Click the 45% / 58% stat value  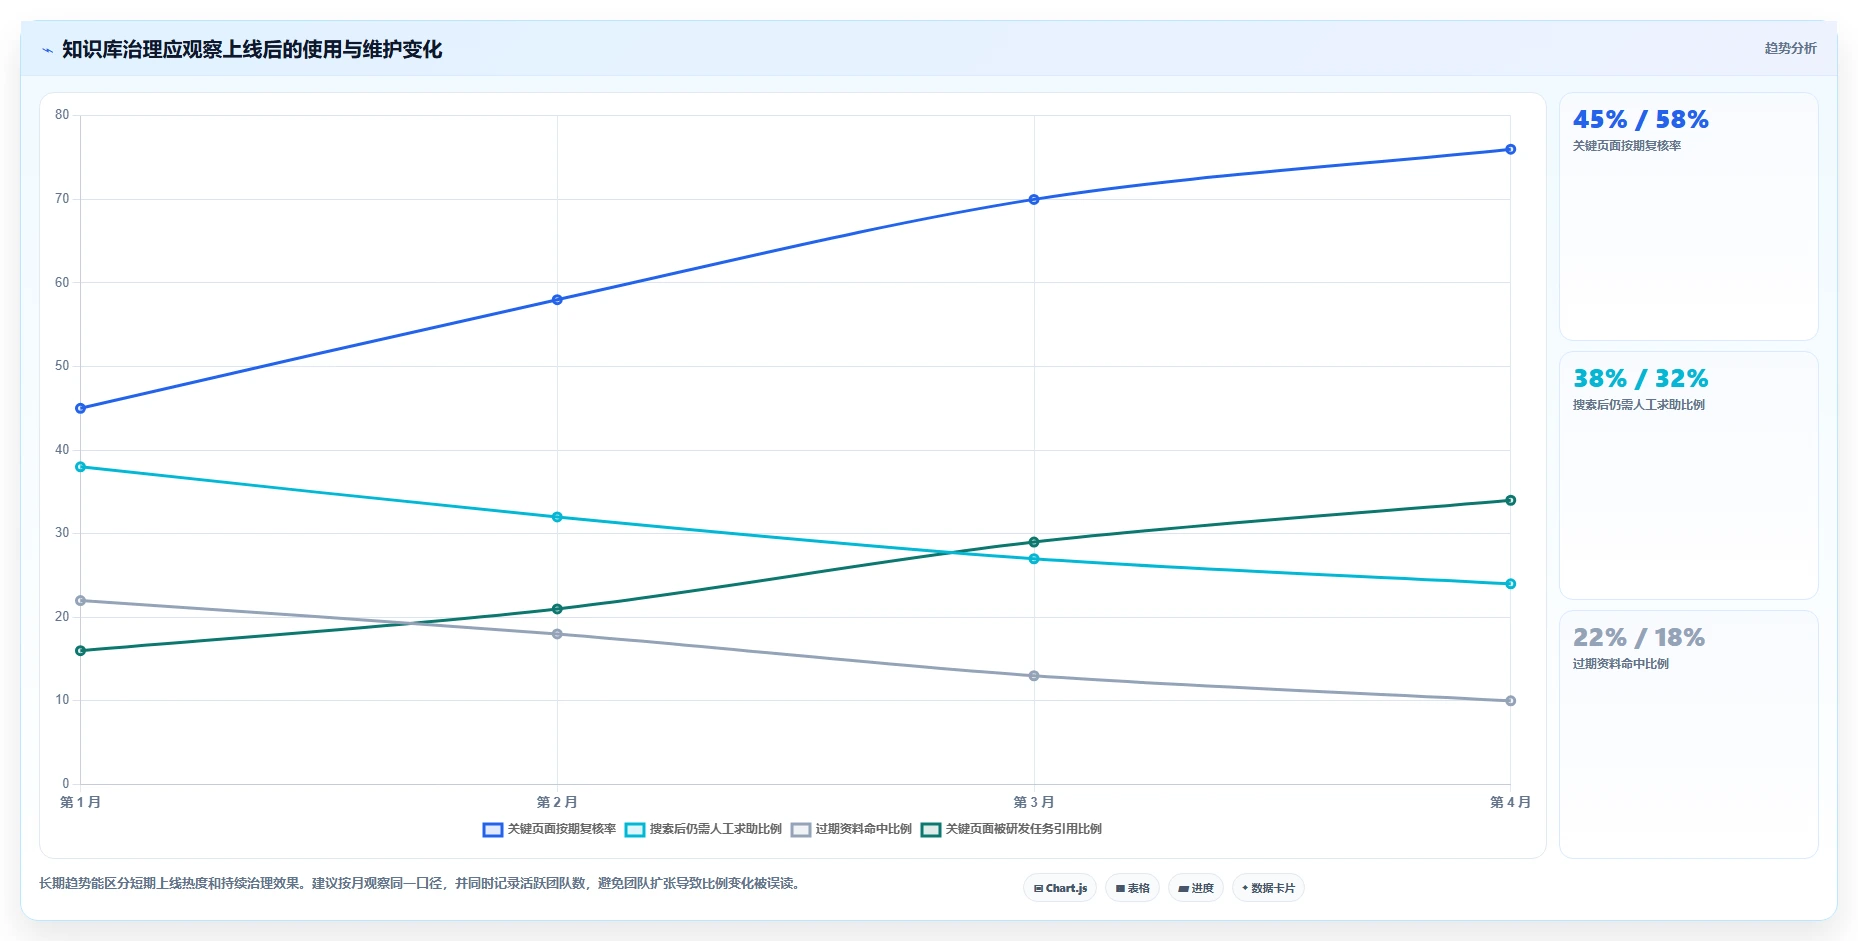click(1640, 120)
